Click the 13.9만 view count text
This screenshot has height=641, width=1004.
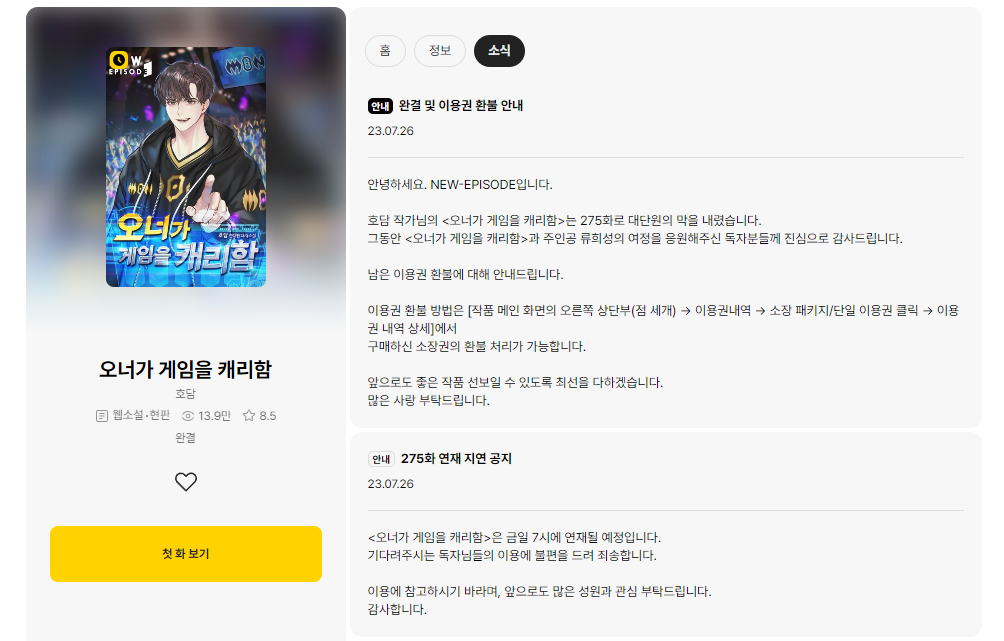pos(215,416)
